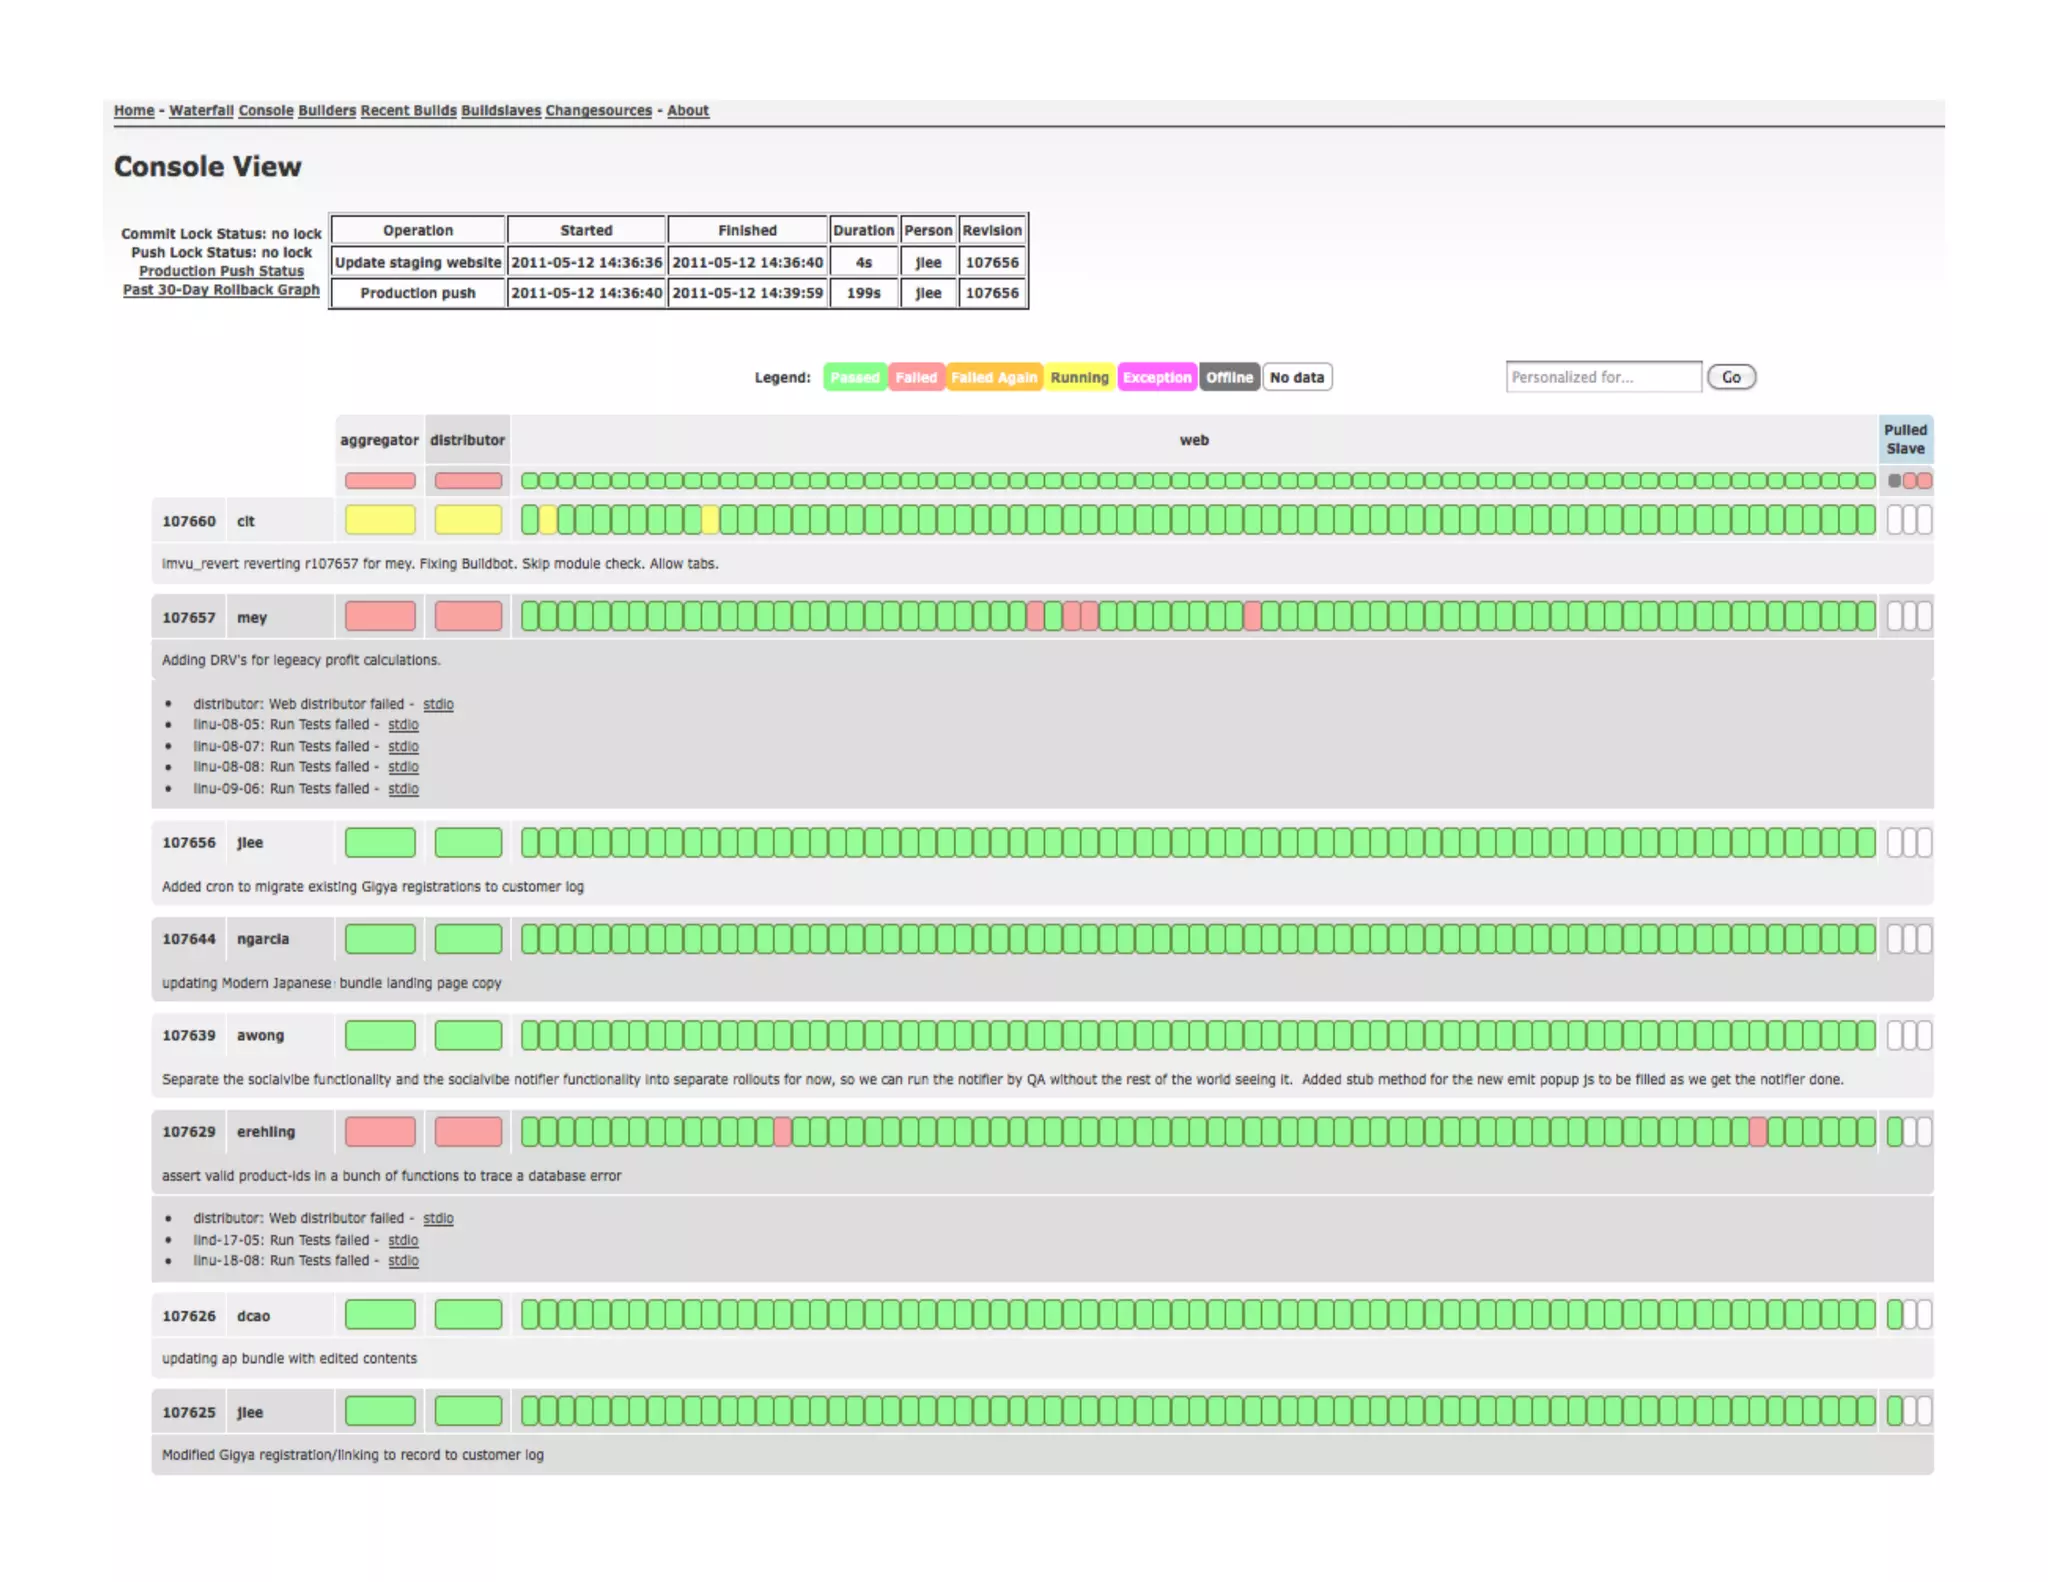This screenshot has width=2048, height=1582.
Task: Click yellow running aggregator box for revision 107660
Action: tap(380, 520)
